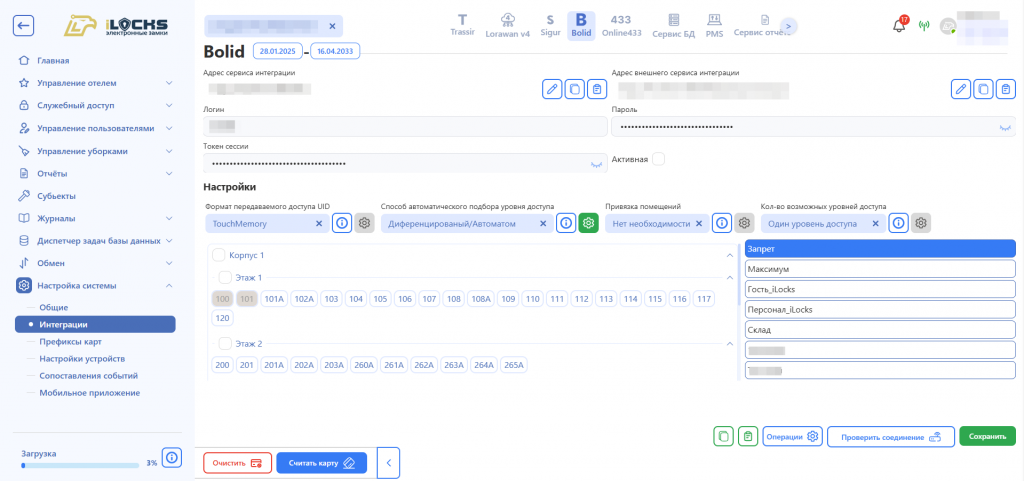Switch to Online433 integration tab
This screenshot has height=481, width=1024.
[x=622, y=25]
